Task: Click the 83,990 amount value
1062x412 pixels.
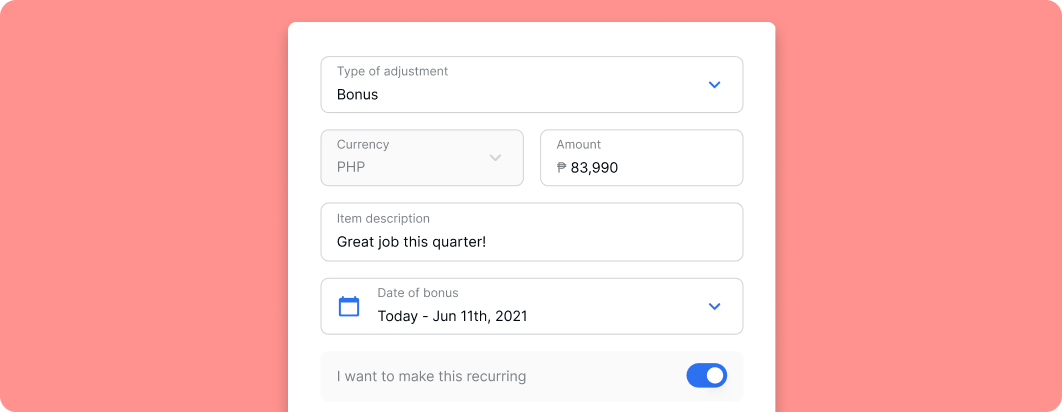Action: (594, 167)
